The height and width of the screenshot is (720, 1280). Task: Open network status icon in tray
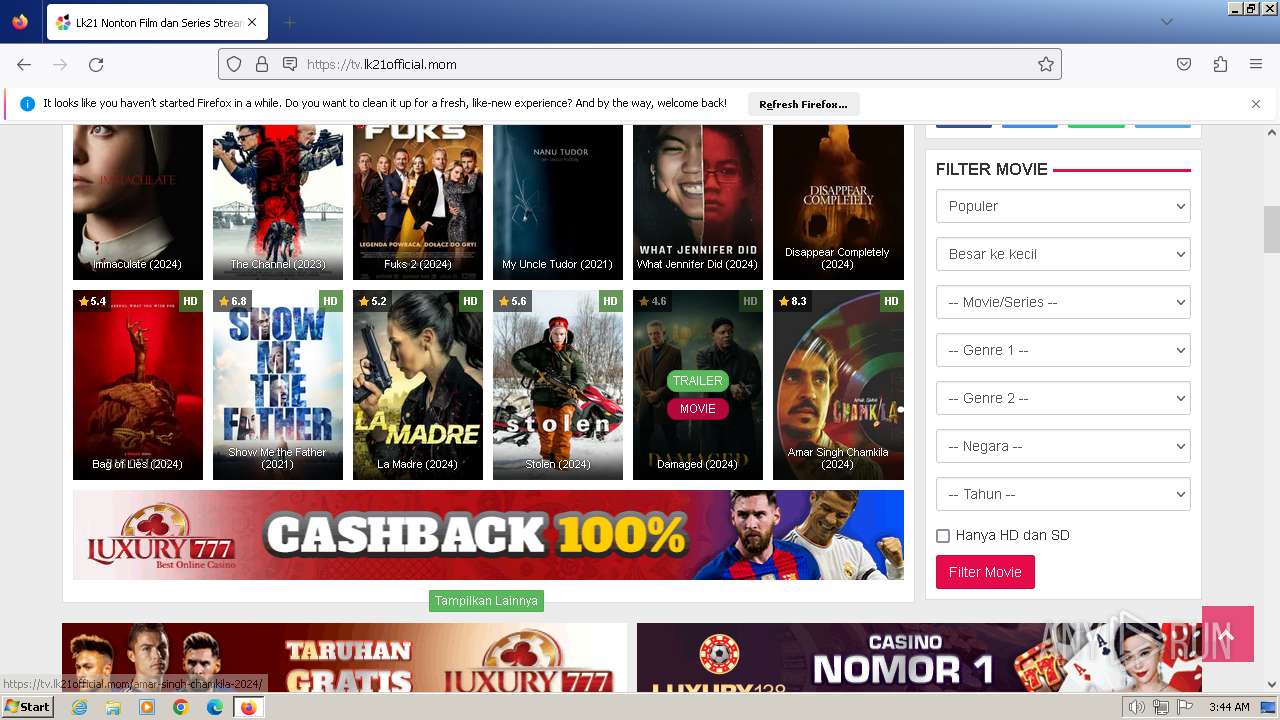(x=1161, y=707)
